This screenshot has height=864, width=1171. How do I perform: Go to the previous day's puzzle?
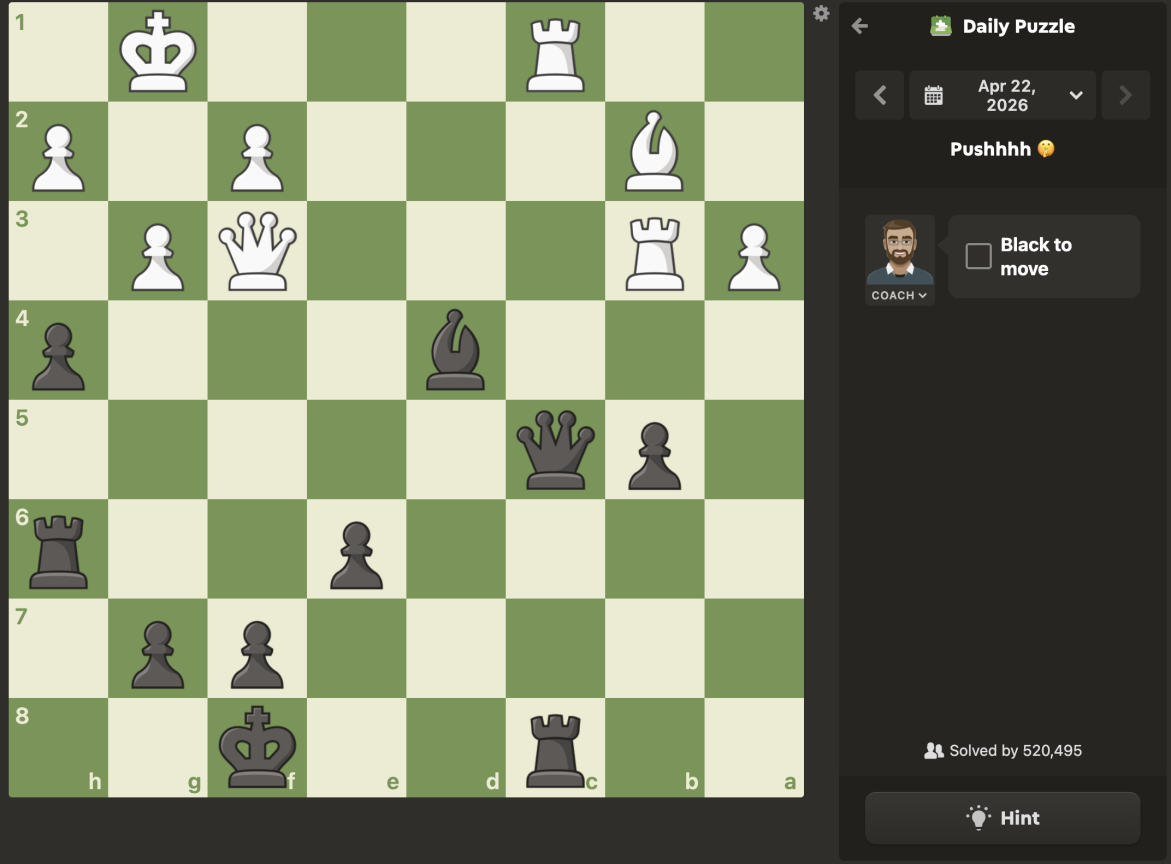coord(880,96)
